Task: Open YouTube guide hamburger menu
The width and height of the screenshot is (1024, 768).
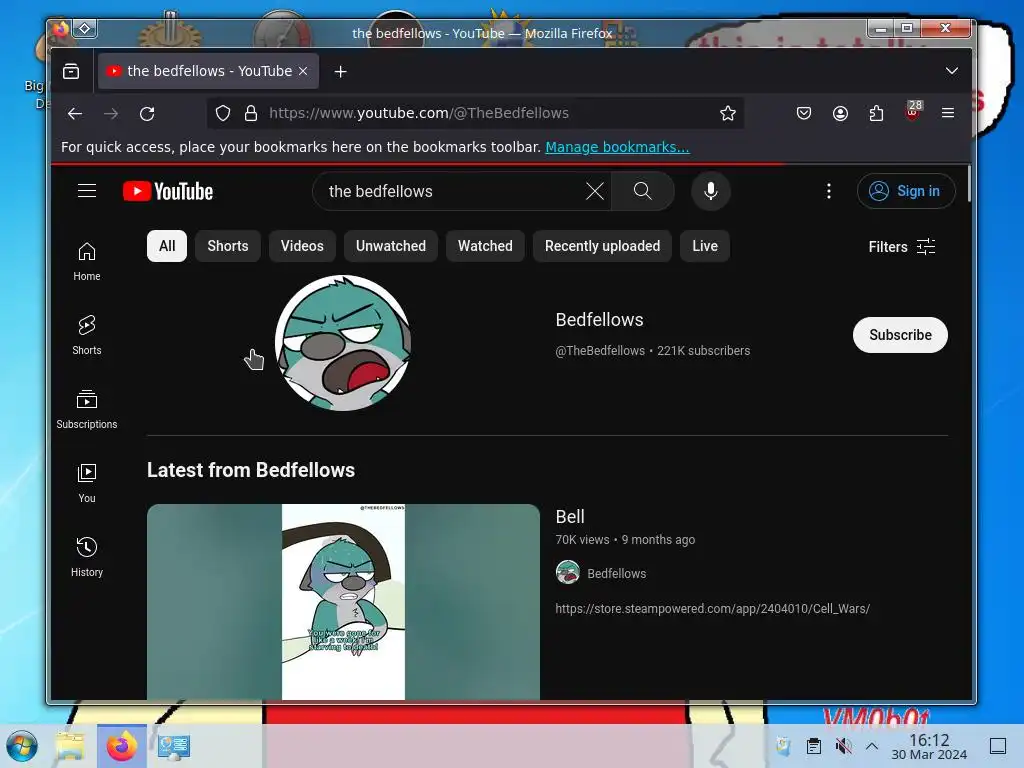Action: coord(87,191)
